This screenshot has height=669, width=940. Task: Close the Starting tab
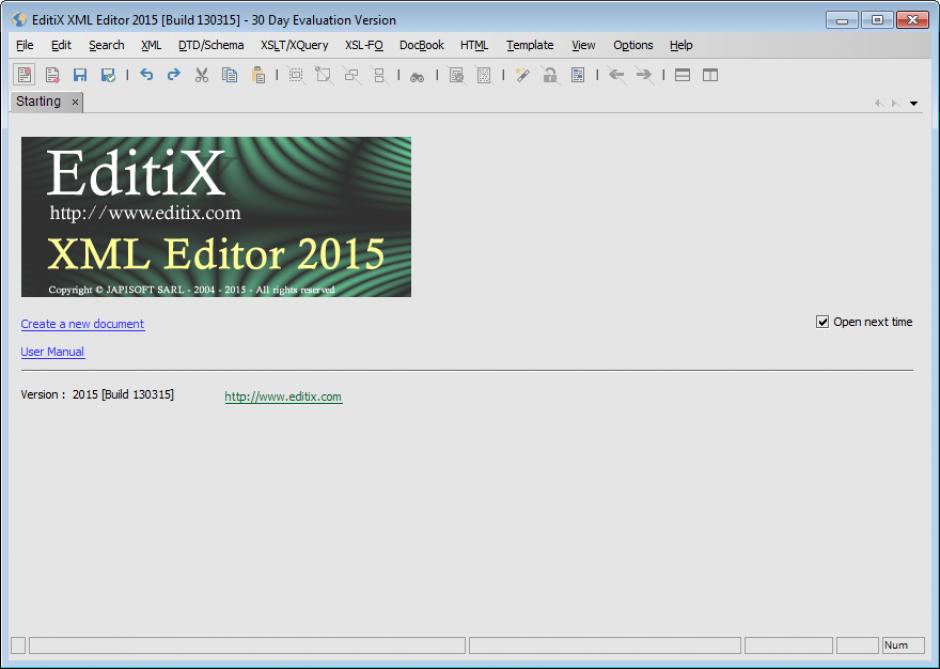(75, 102)
